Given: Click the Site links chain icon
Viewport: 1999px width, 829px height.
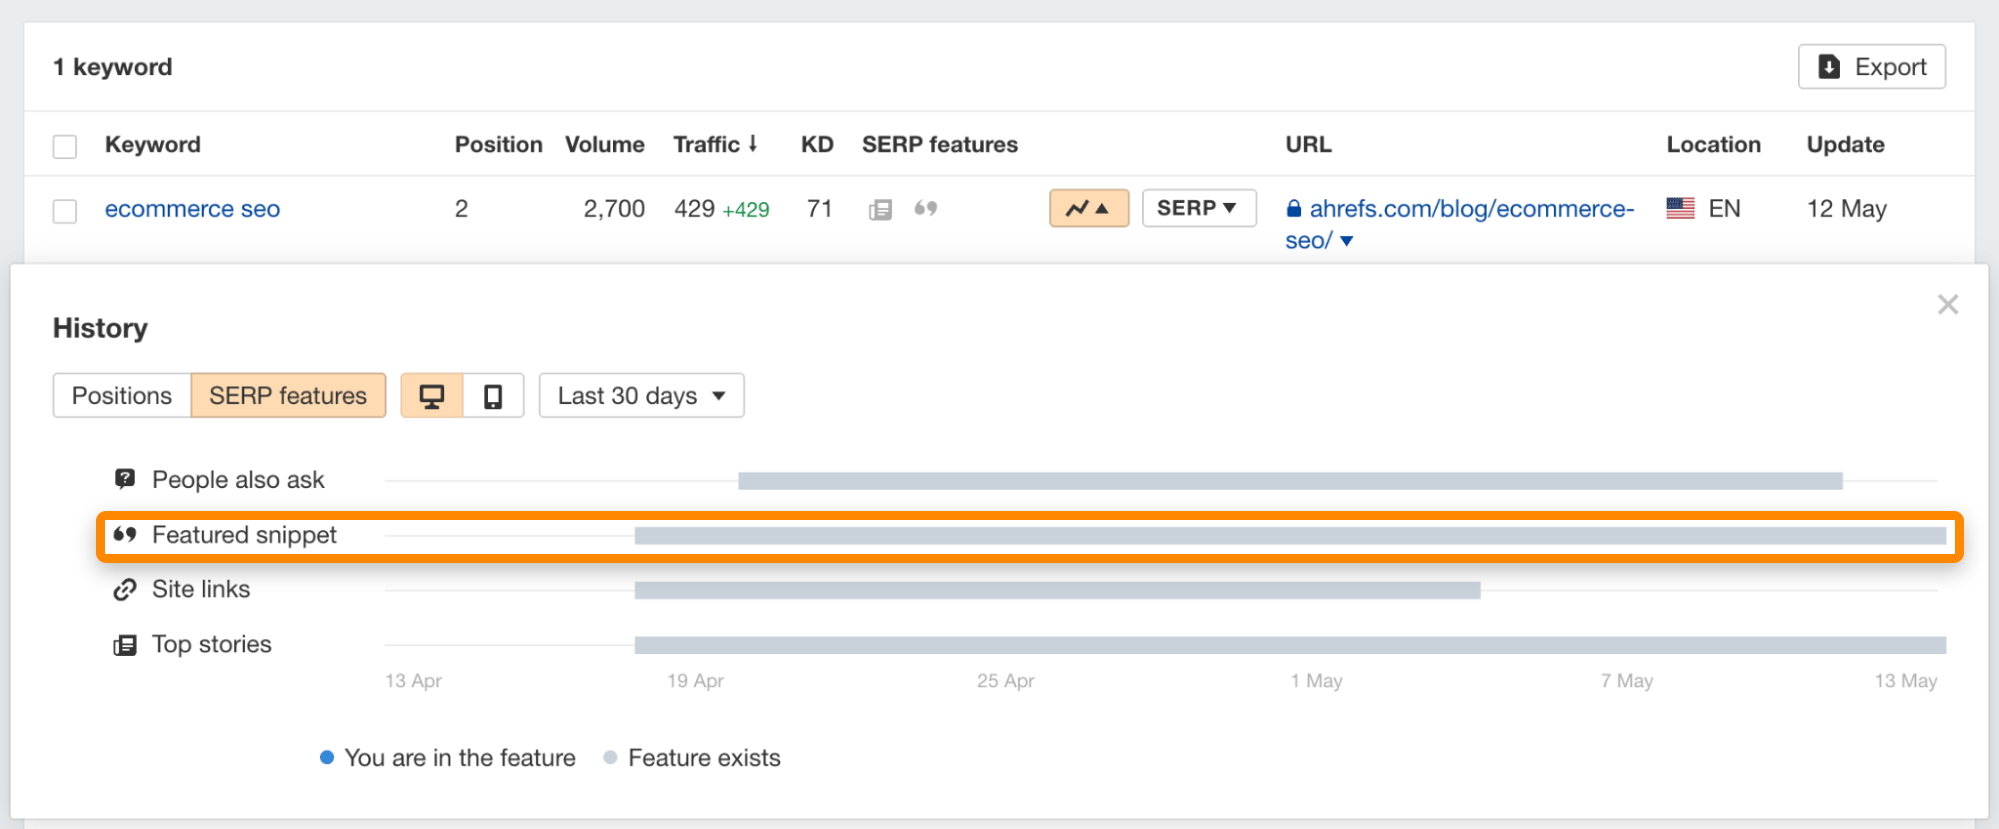Looking at the screenshot, I should [125, 590].
